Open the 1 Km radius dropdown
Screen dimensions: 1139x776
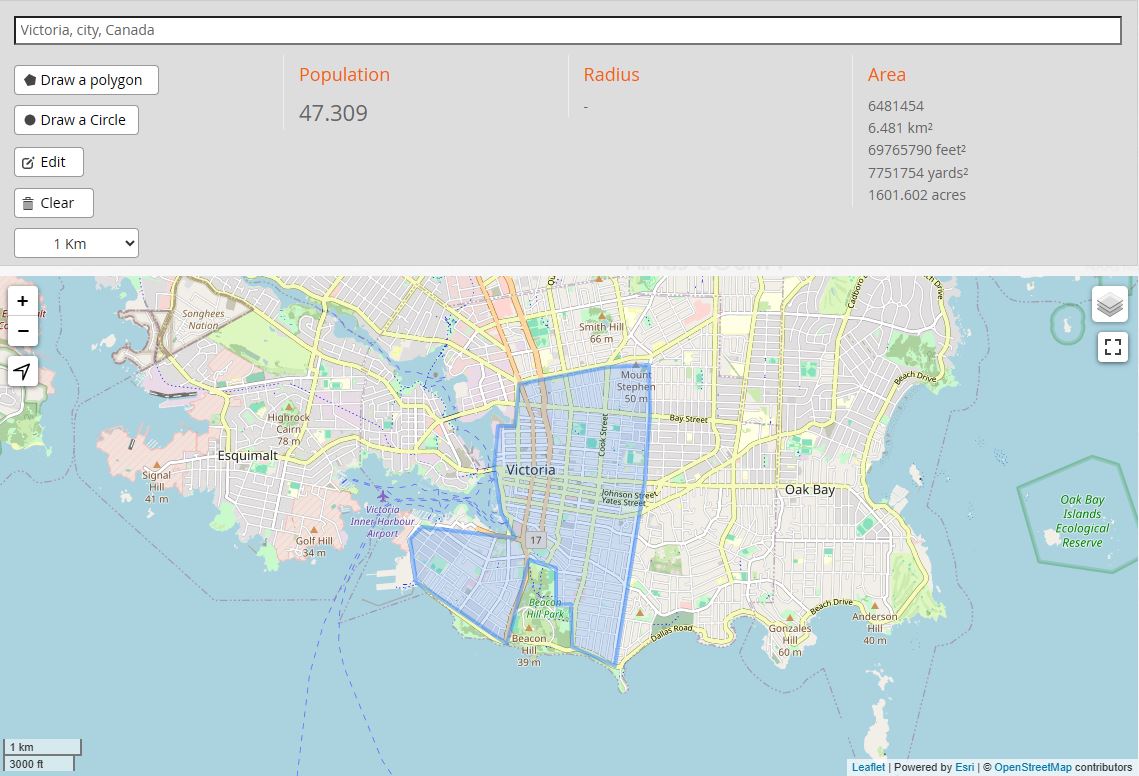click(x=76, y=243)
